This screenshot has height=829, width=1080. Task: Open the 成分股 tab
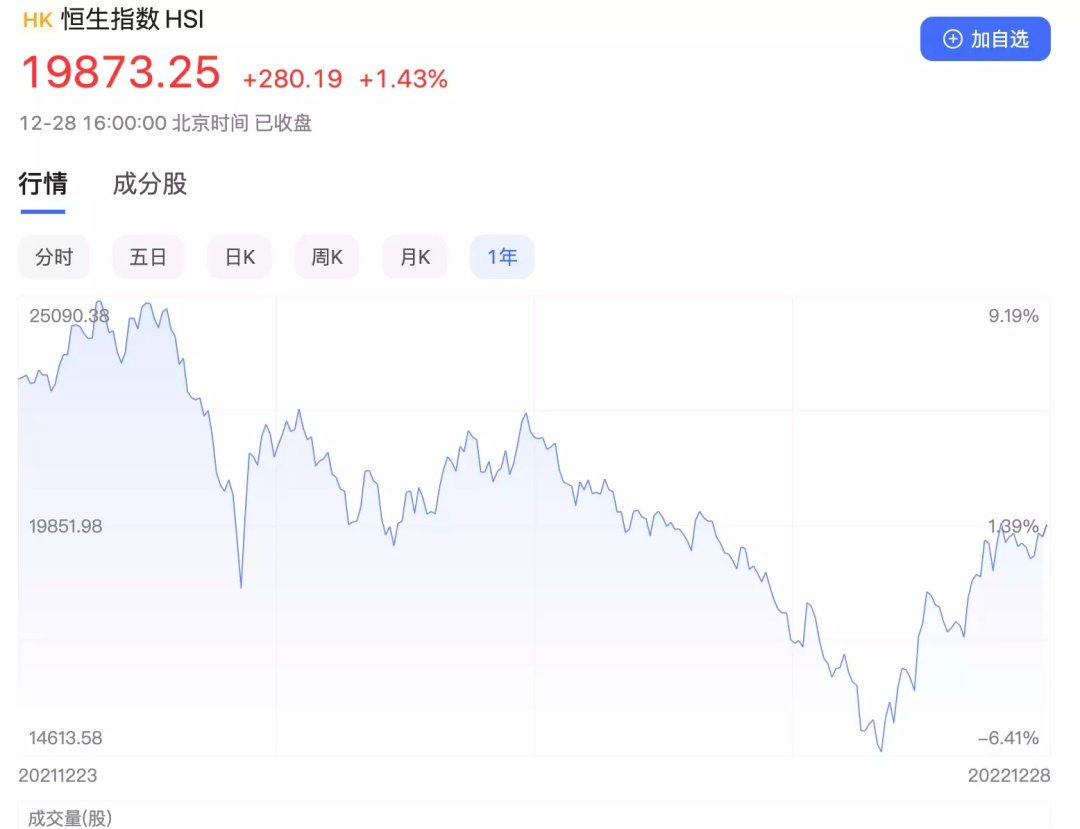coord(149,184)
